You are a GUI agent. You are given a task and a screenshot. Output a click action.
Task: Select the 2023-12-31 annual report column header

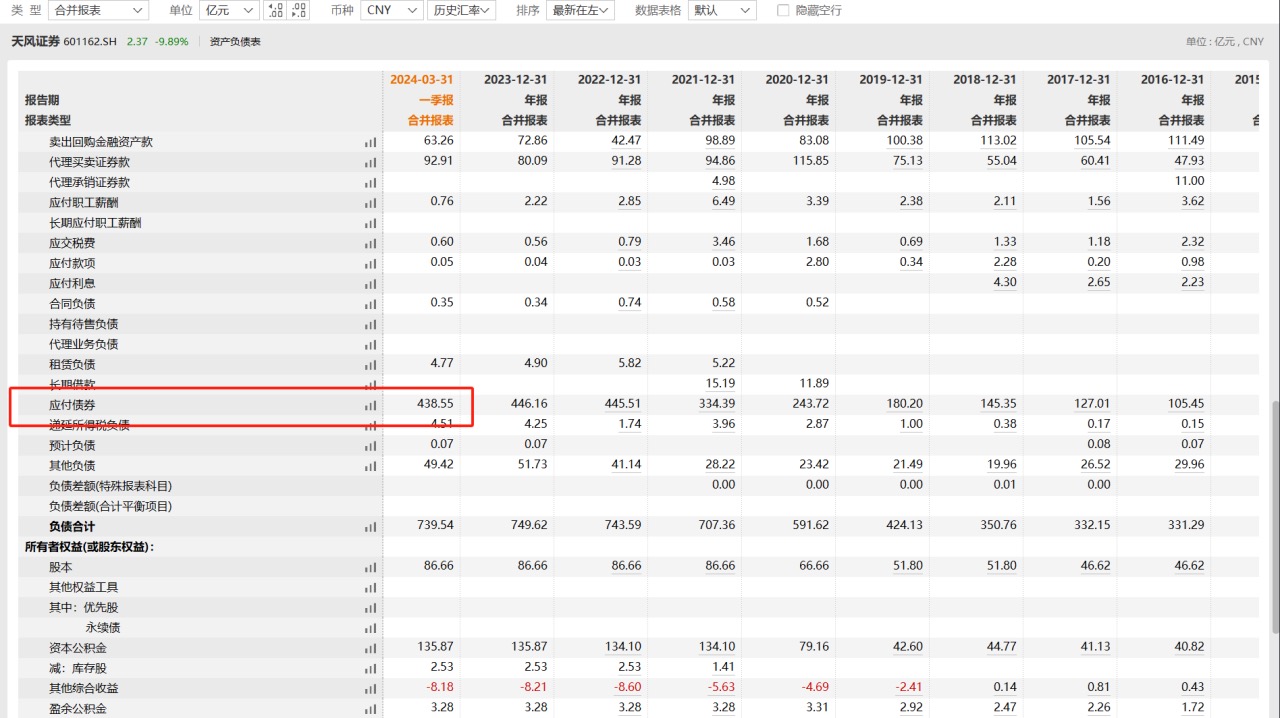(515, 80)
